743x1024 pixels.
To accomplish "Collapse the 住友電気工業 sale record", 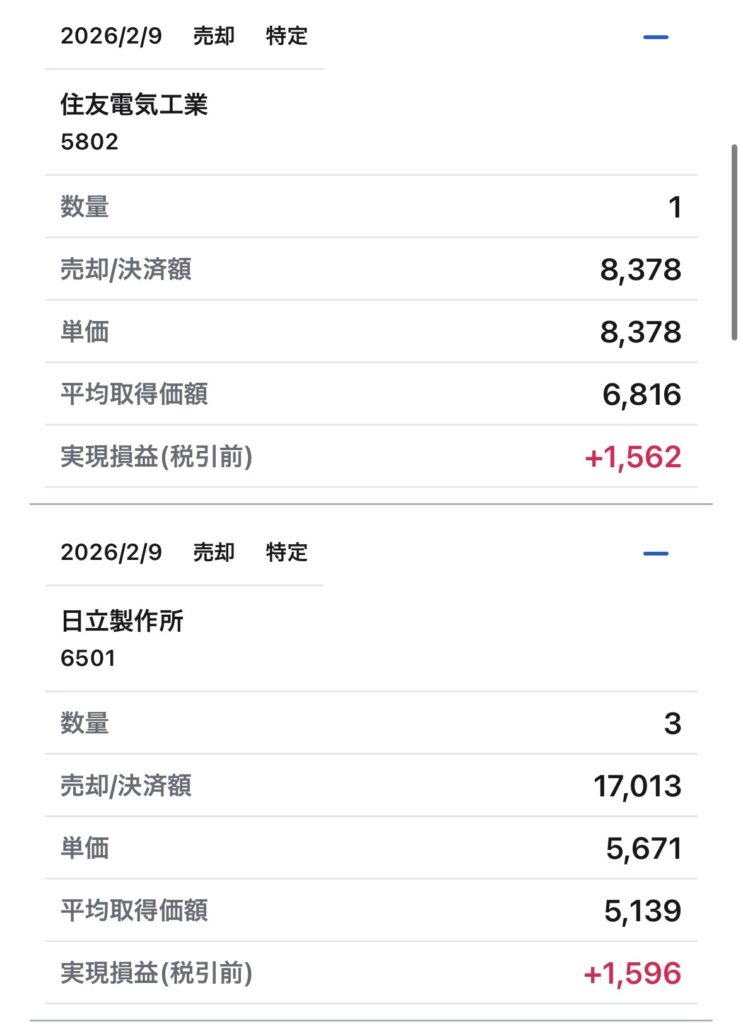I will (655, 37).
